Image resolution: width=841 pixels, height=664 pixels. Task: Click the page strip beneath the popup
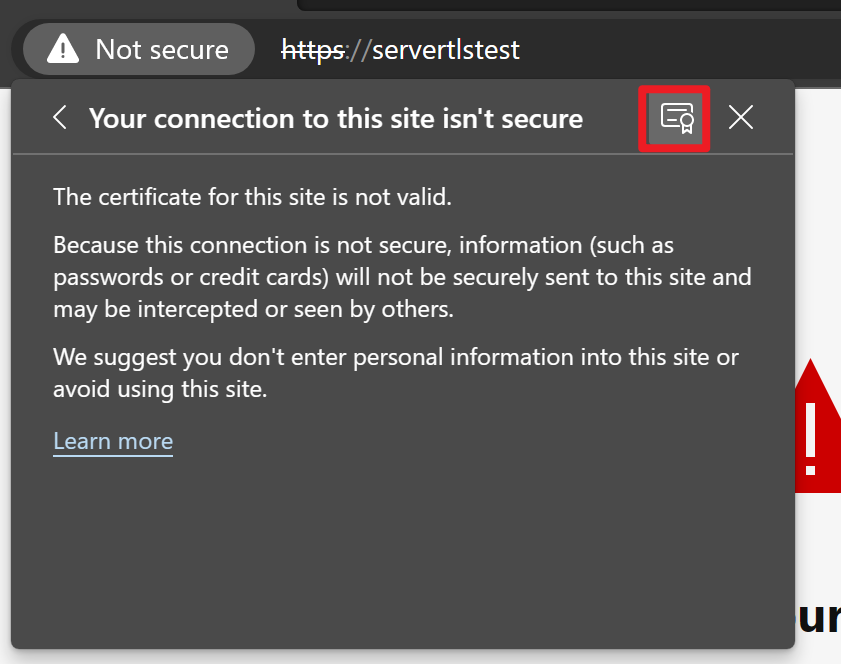[400, 657]
